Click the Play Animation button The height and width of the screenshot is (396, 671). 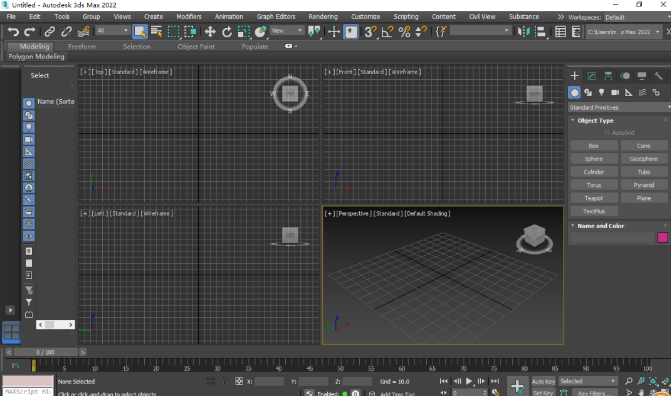469,381
